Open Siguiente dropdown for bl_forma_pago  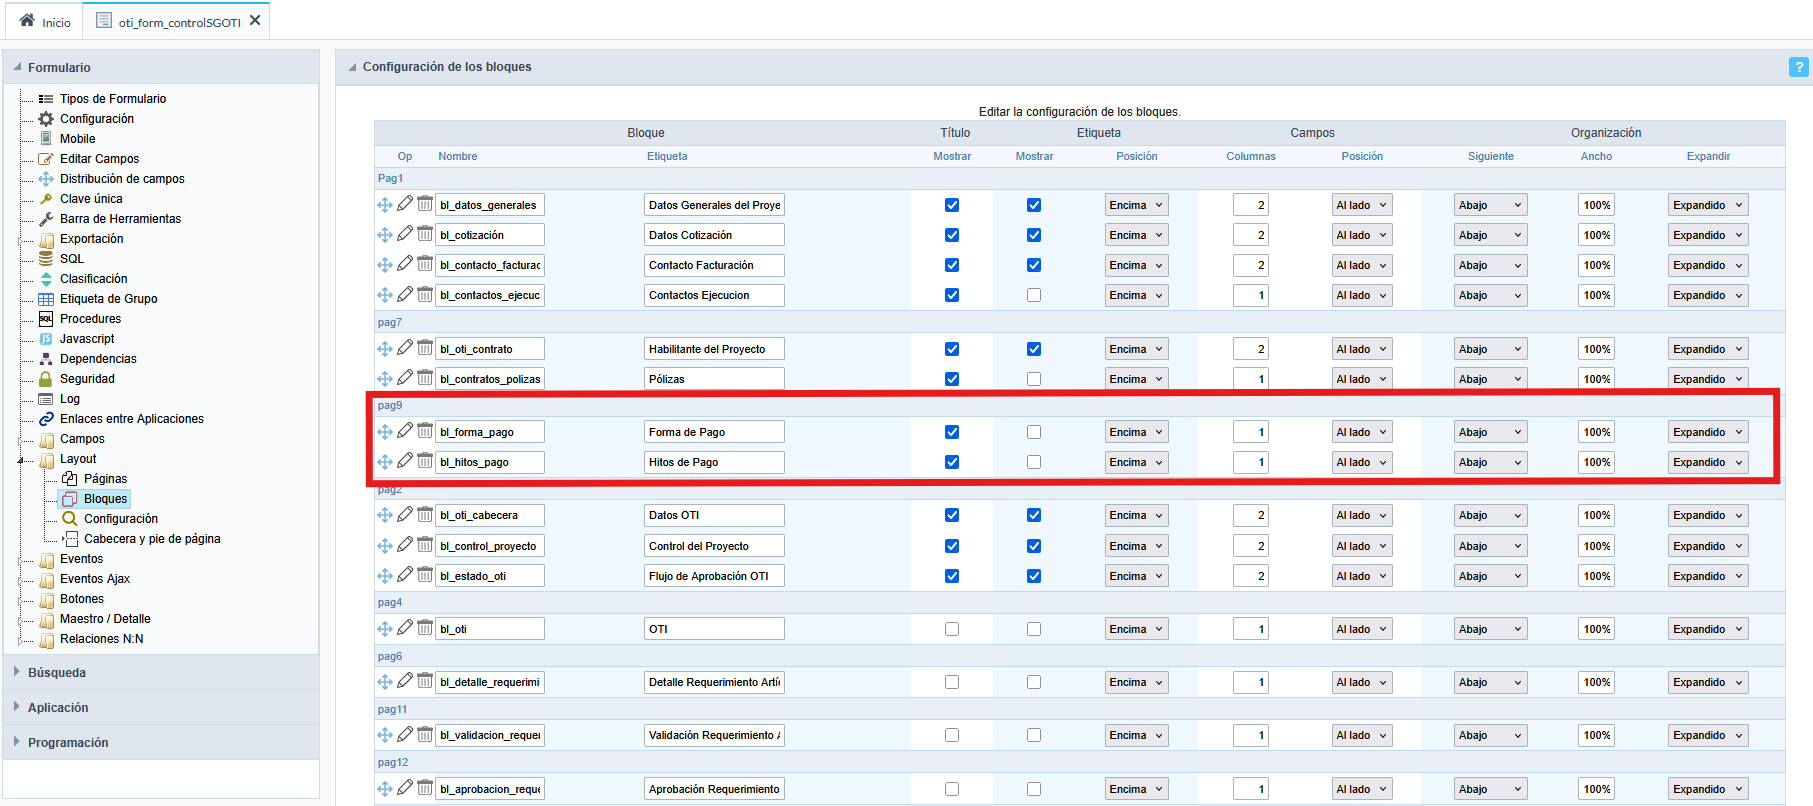coord(1490,432)
